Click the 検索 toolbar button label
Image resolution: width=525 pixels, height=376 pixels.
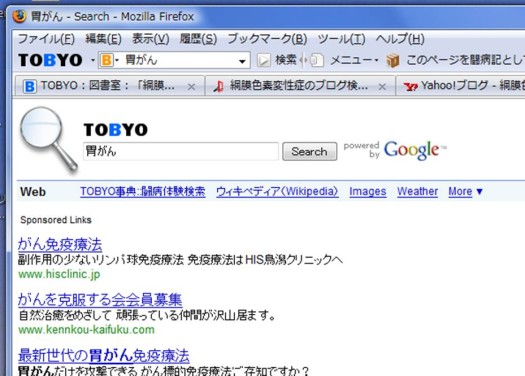(x=286, y=60)
